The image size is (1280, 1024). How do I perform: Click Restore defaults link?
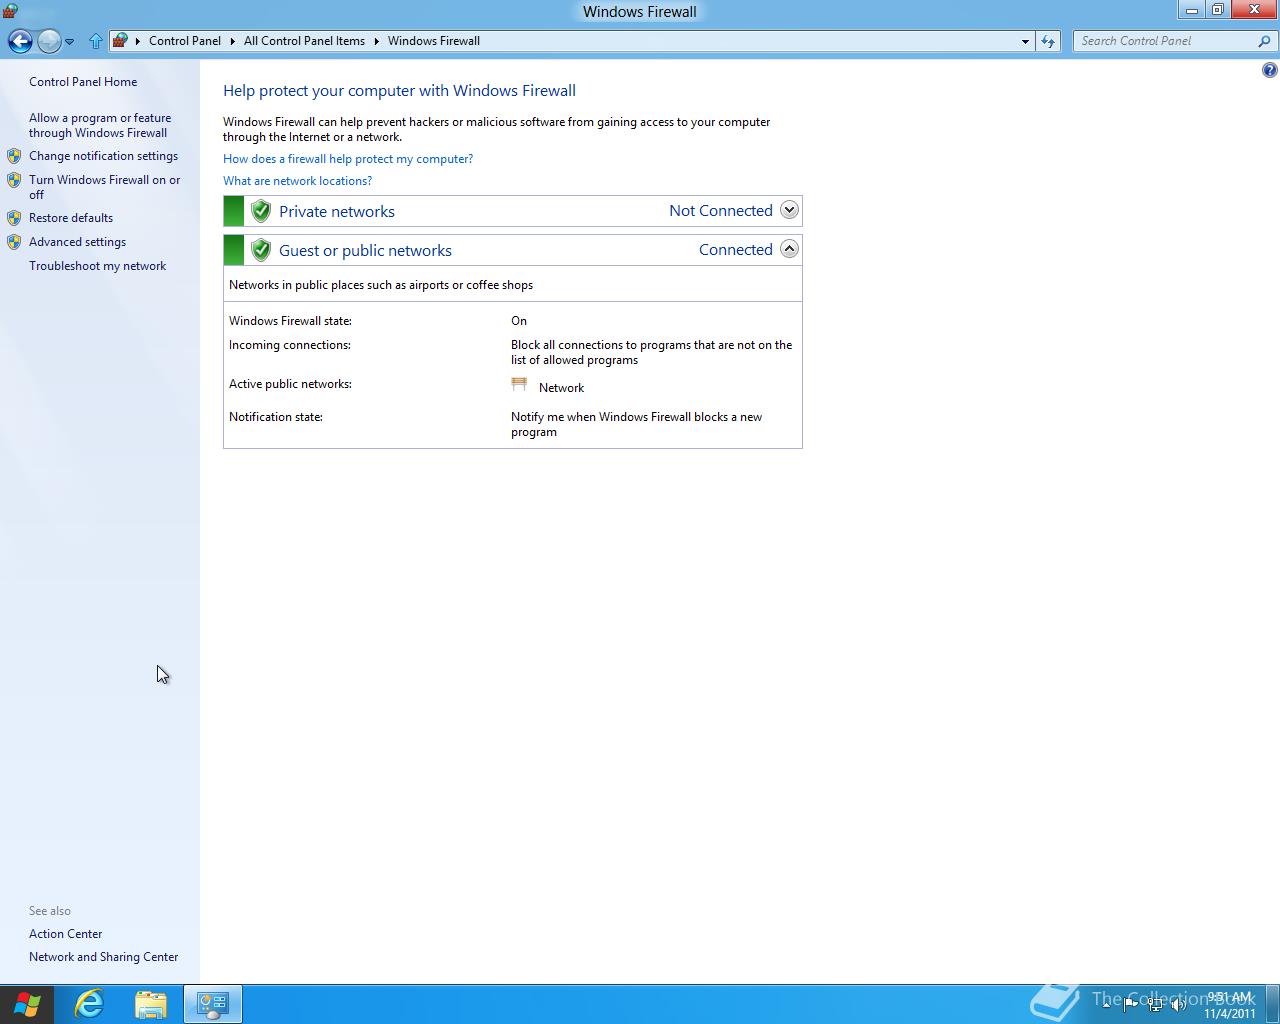pyautogui.click(x=71, y=218)
